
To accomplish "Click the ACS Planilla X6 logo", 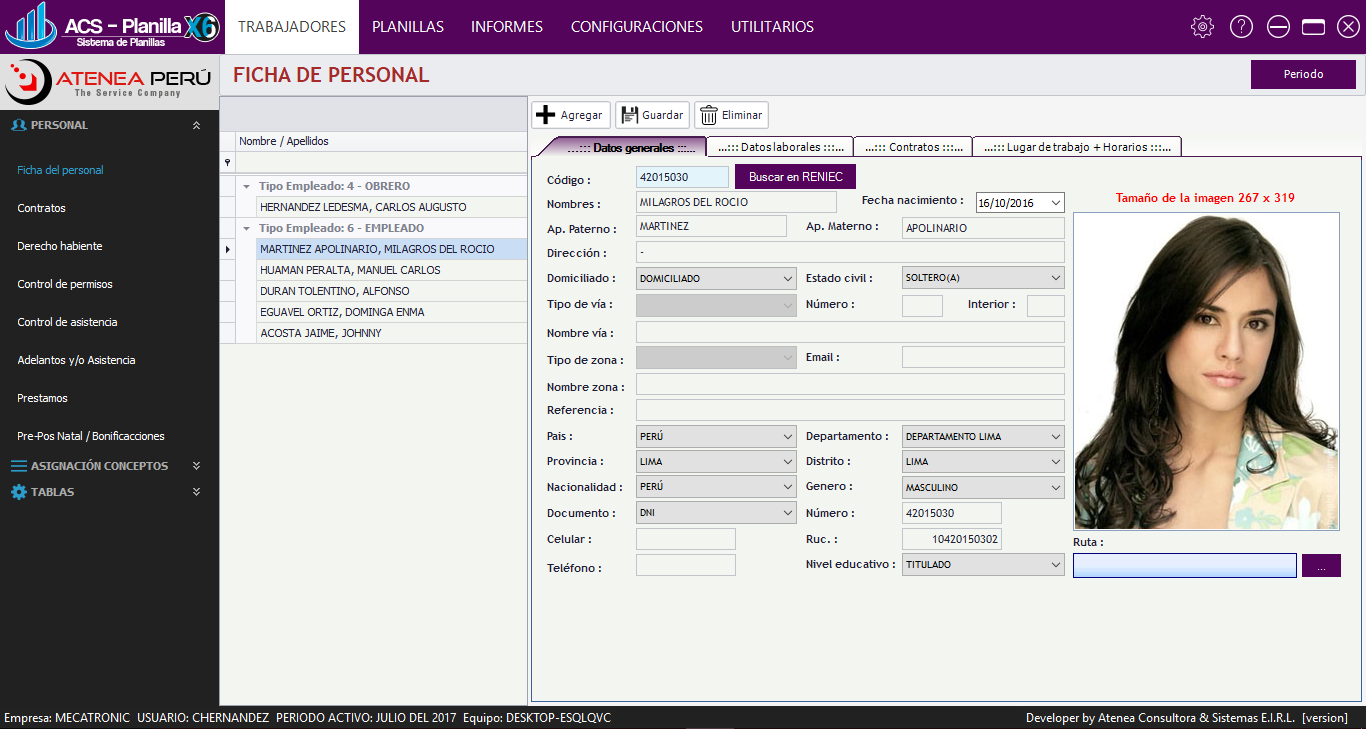I will (111, 26).
